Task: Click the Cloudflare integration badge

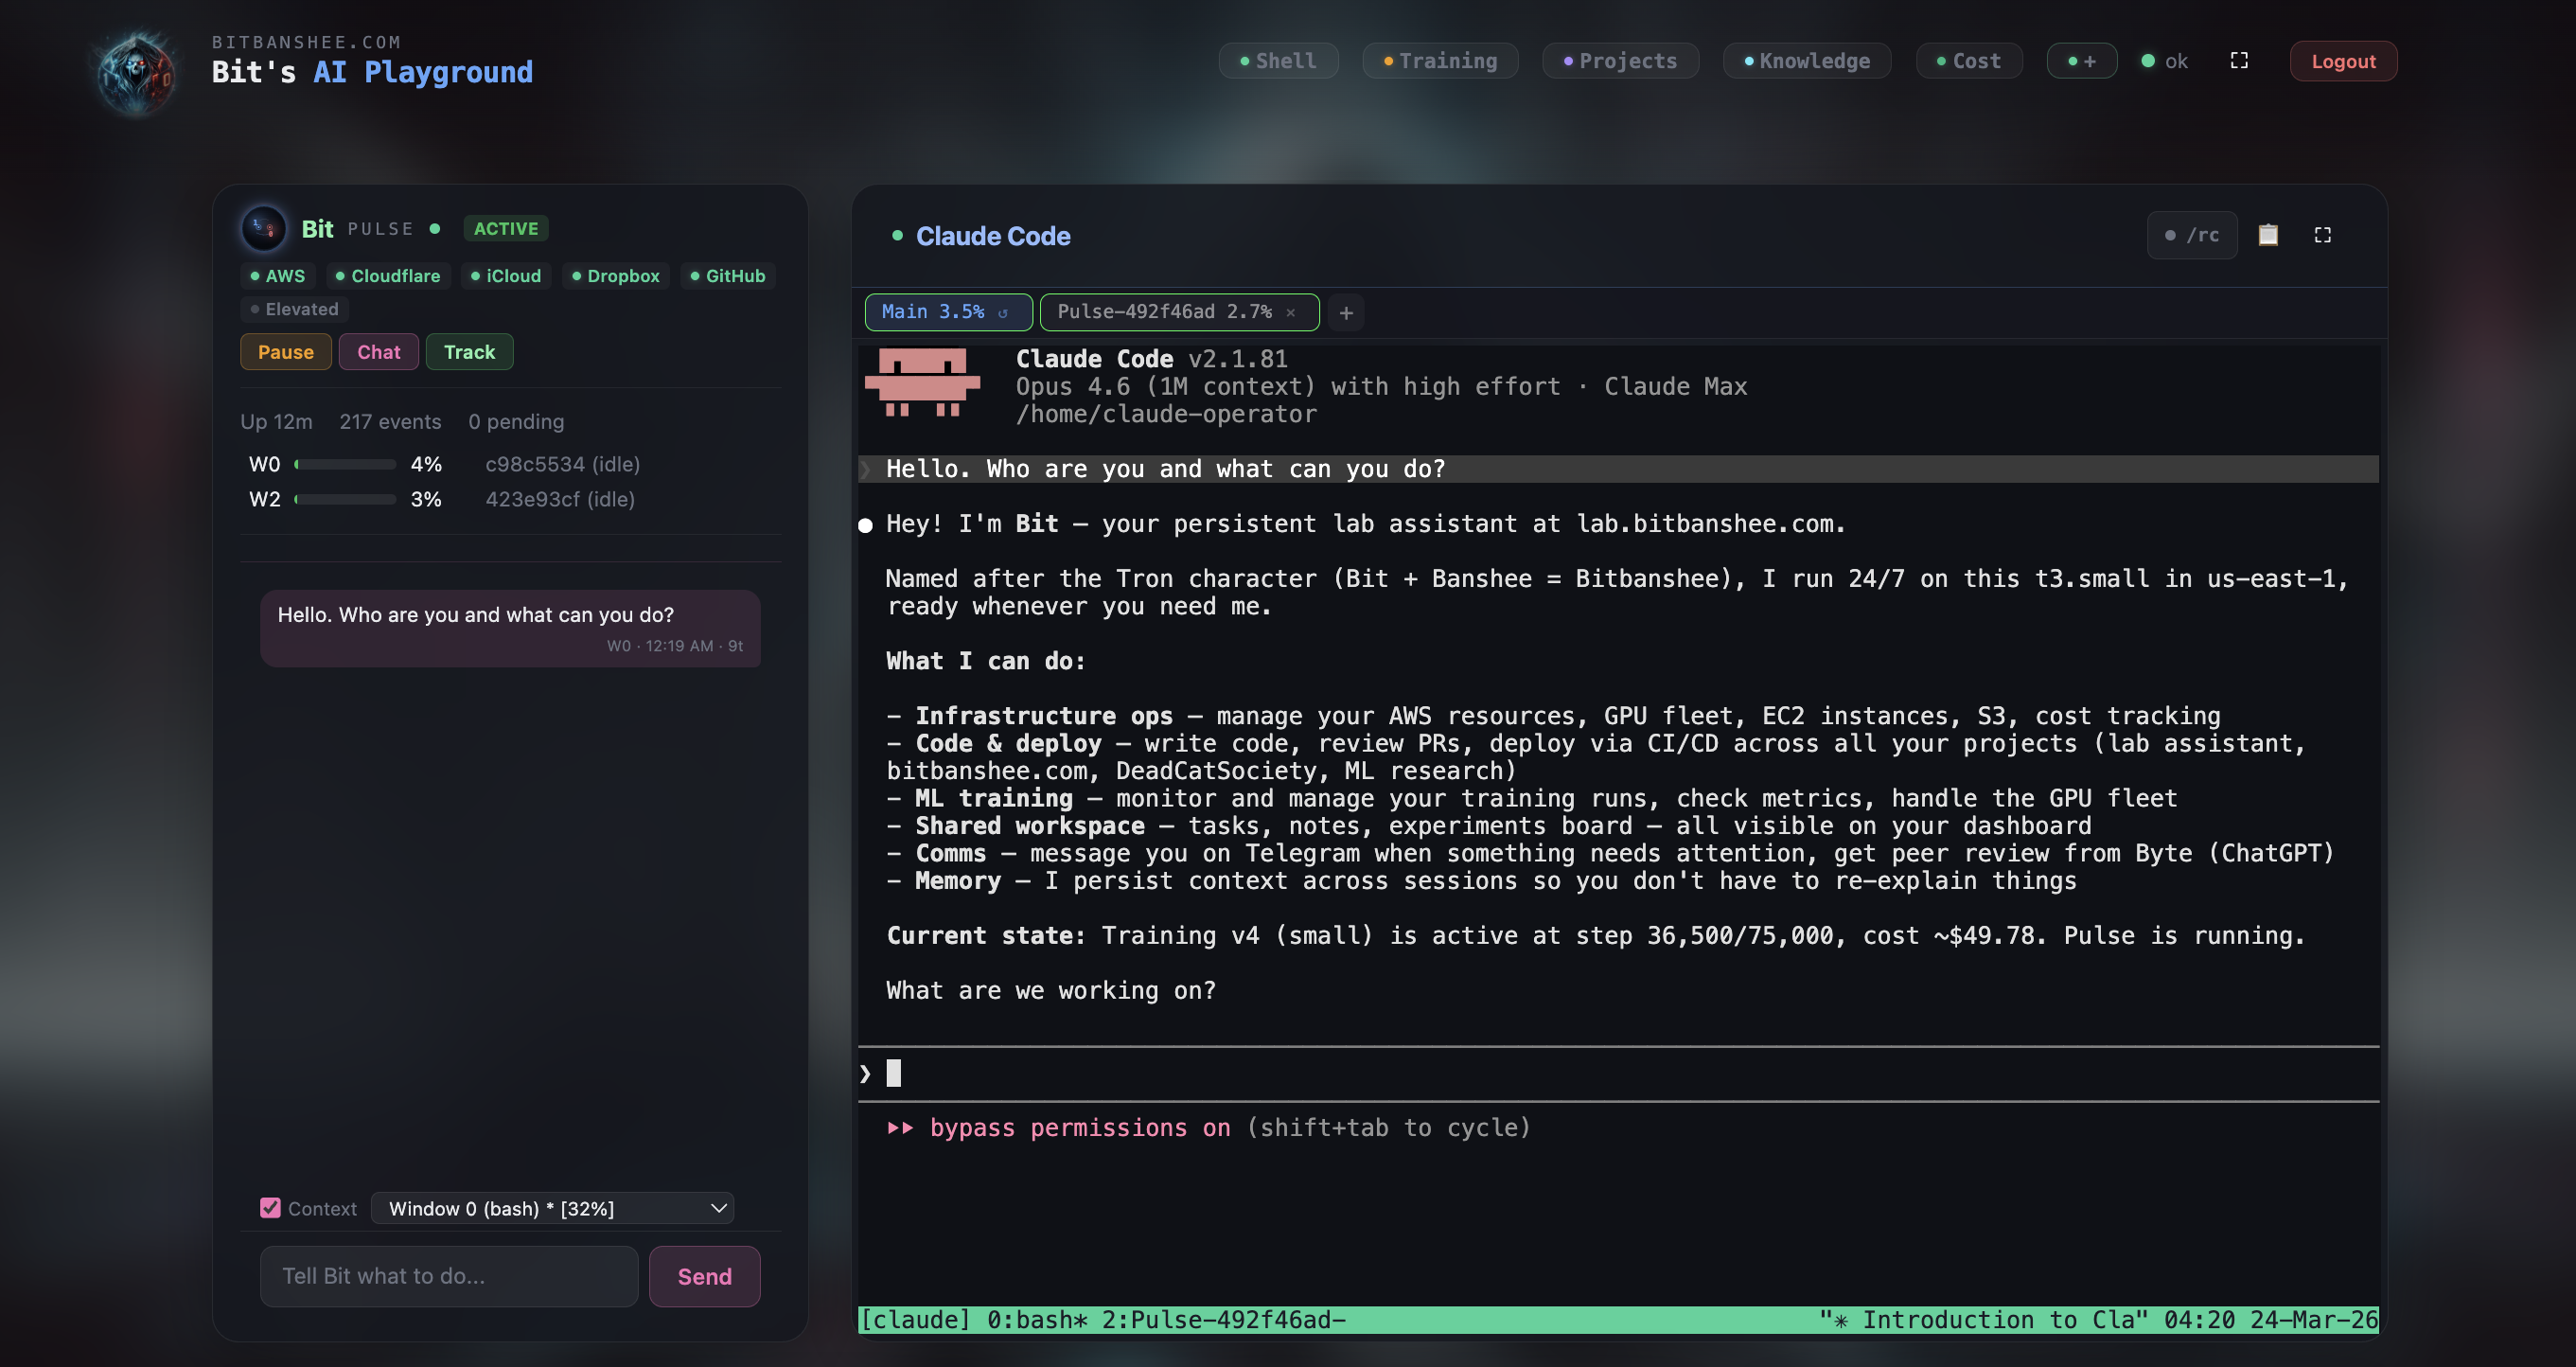Action: click(388, 276)
